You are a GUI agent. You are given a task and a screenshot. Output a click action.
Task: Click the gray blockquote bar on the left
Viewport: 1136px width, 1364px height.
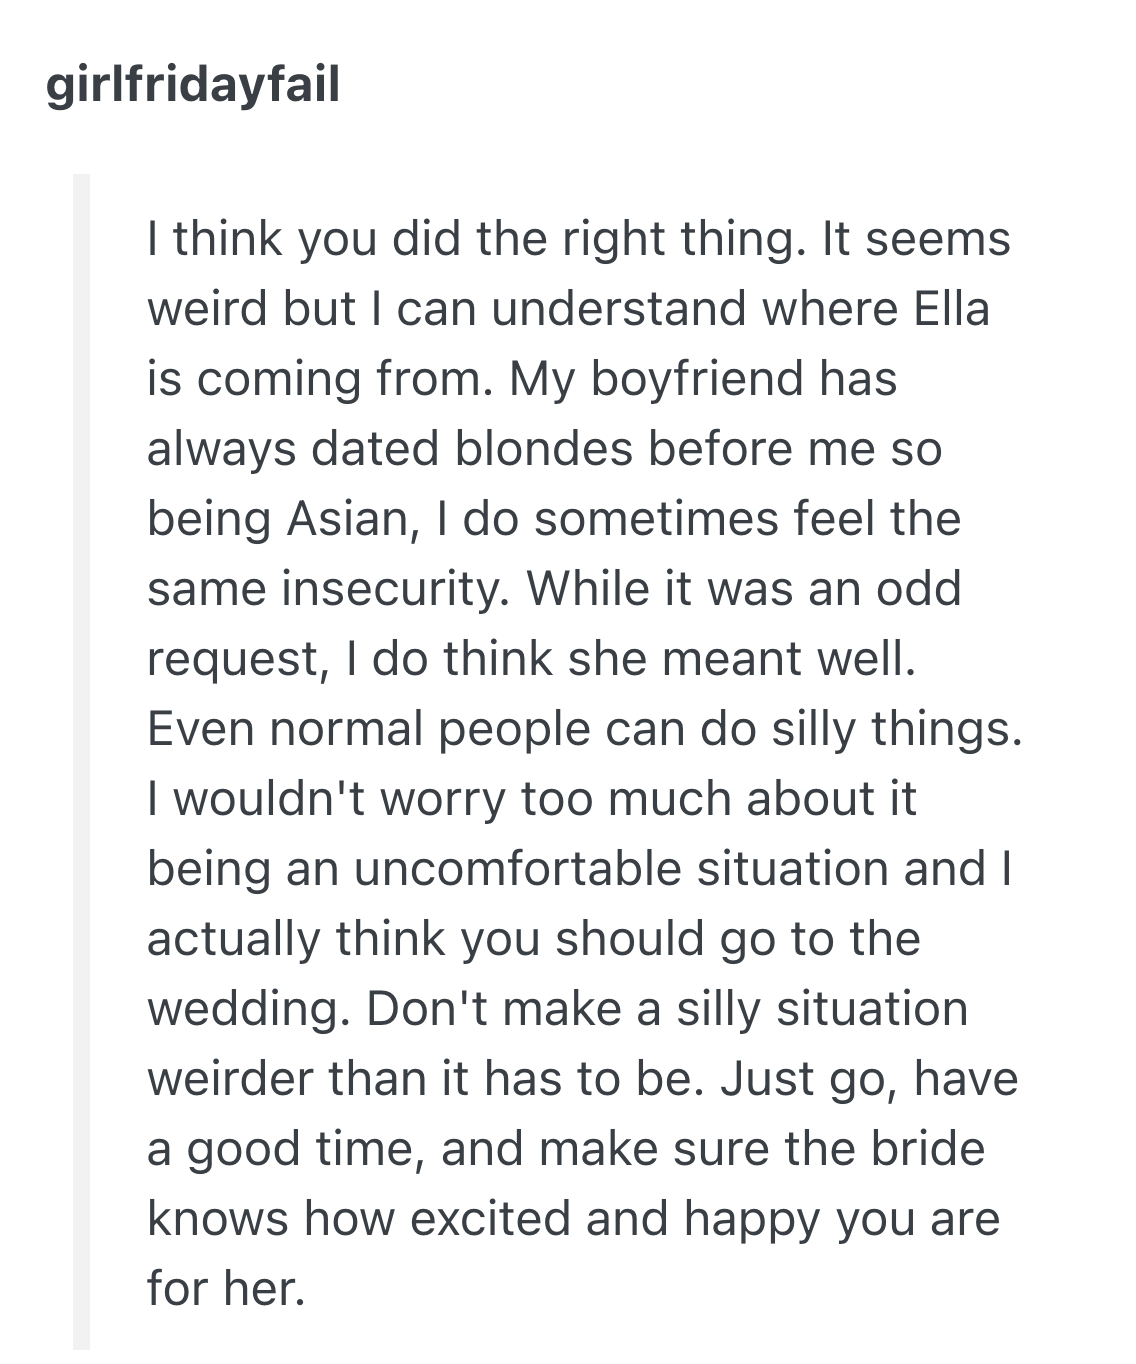81,760
